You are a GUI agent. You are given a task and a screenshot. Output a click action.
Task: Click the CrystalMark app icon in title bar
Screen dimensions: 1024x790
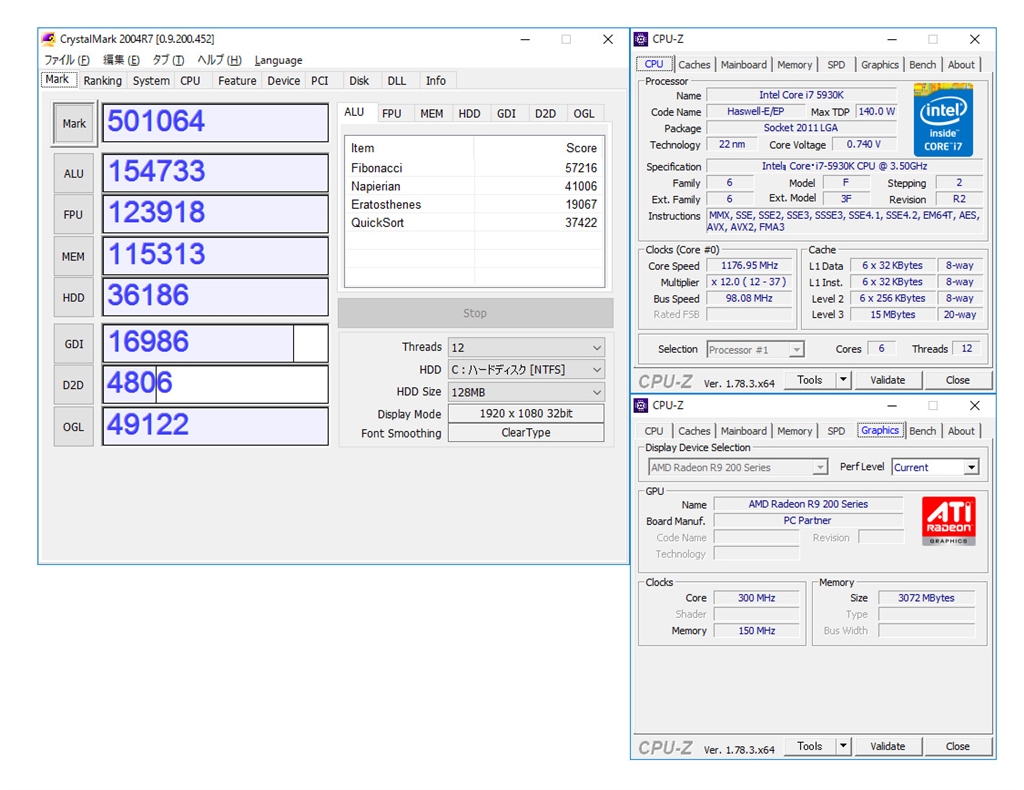click(x=49, y=39)
